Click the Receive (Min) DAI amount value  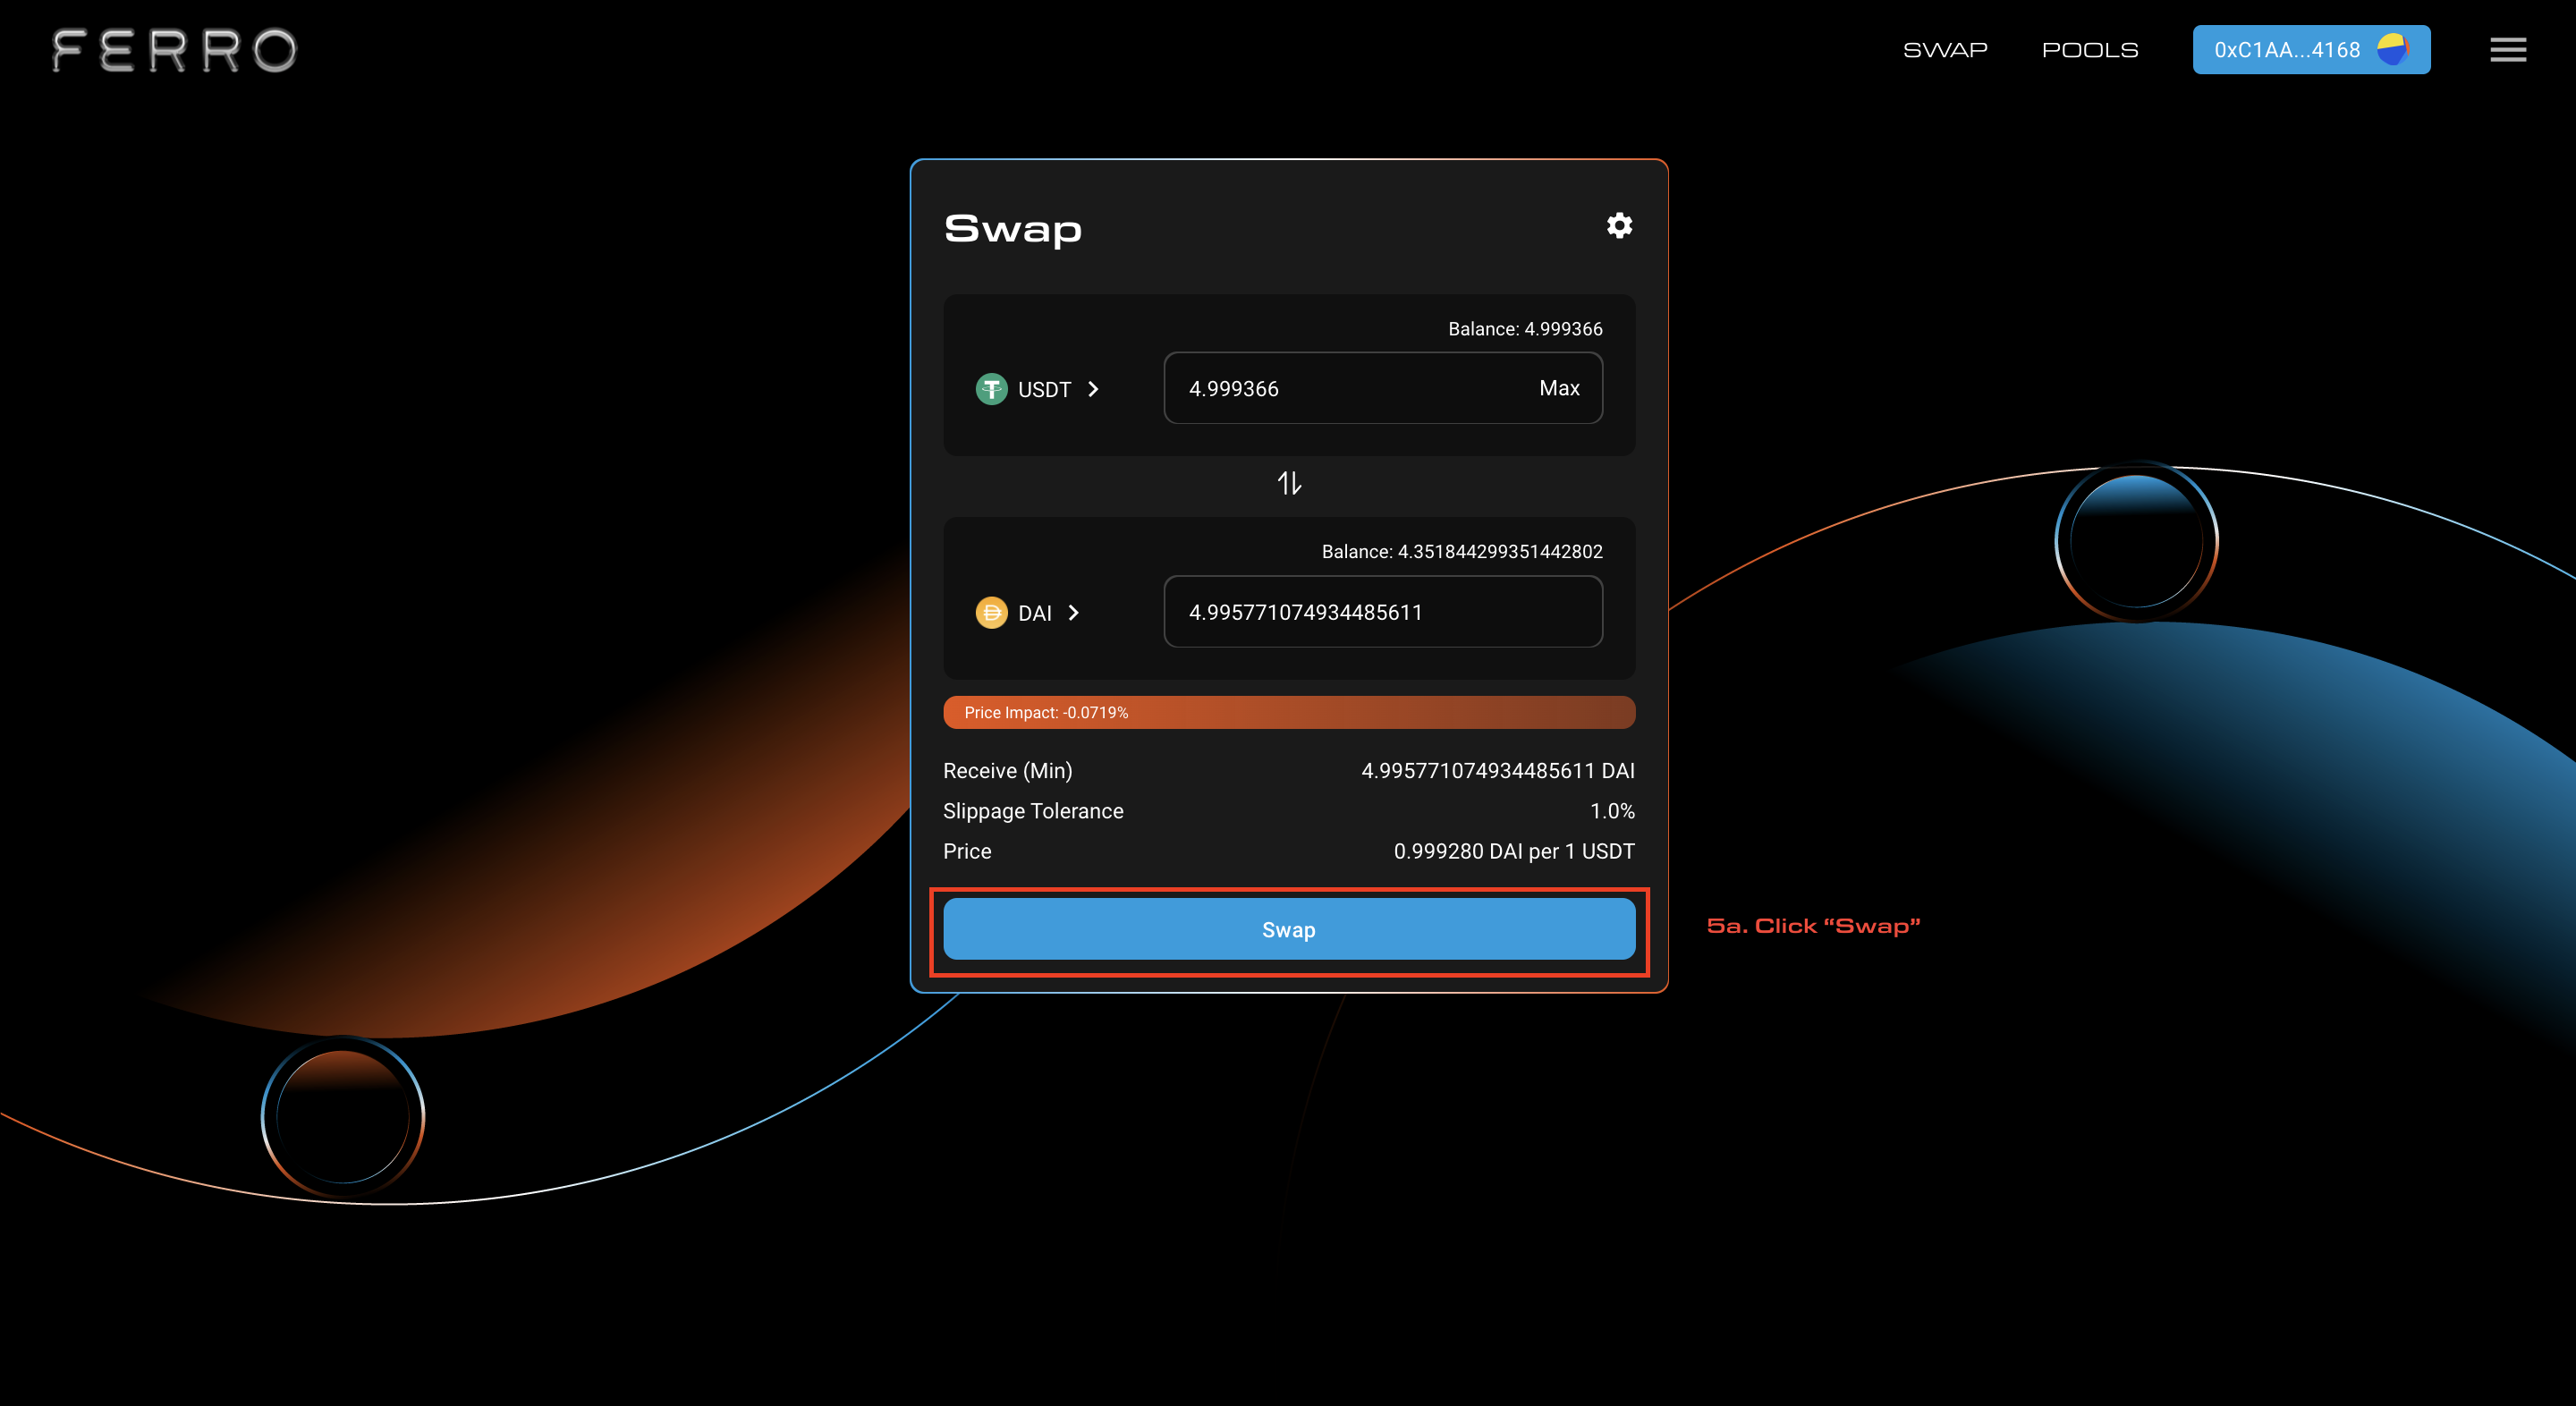(x=1497, y=771)
